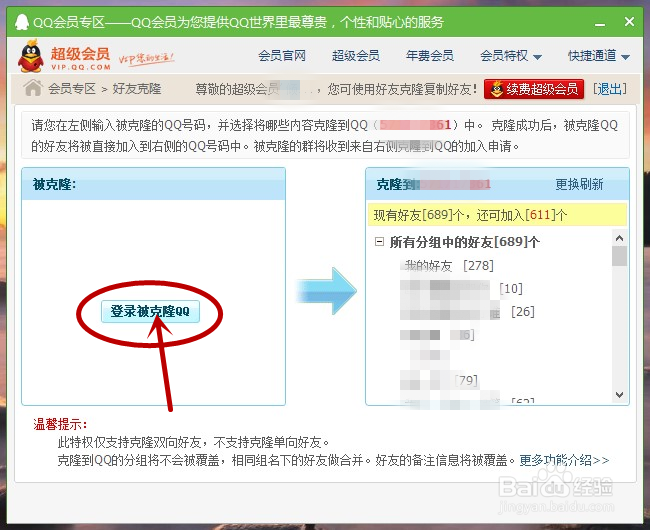650x530 pixels.
Task: Click the 会员专区 breadcrumb link
Action: pyautogui.click(x=72, y=88)
